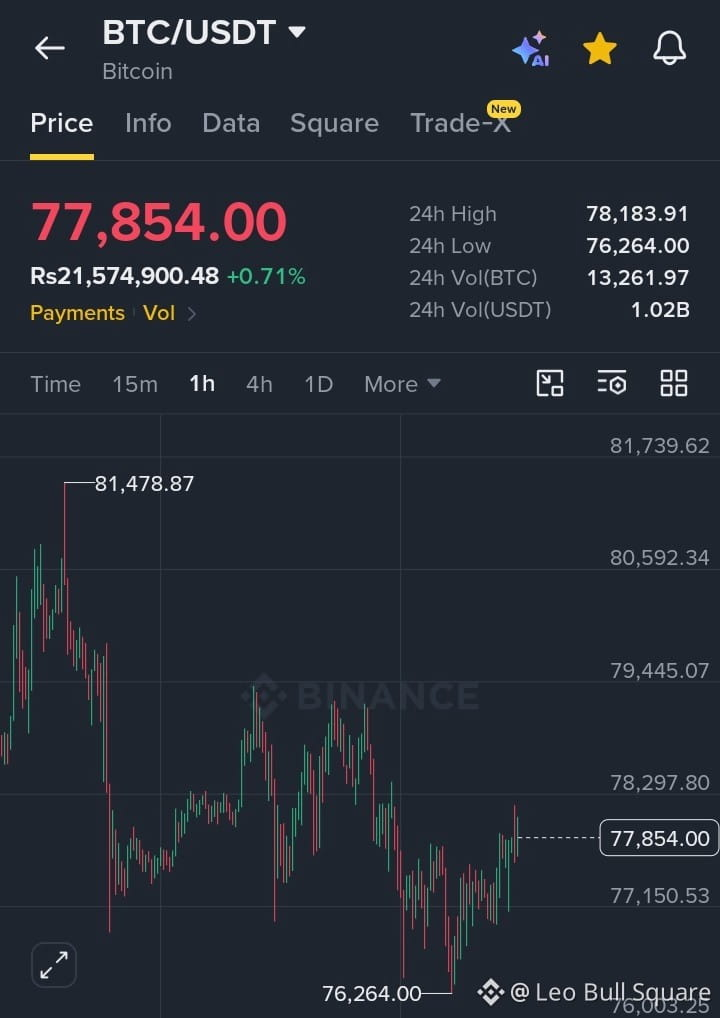This screenshot has height=1018, width=720.
Task: Open chart indicator settings icon
Action: coord(612,383)
